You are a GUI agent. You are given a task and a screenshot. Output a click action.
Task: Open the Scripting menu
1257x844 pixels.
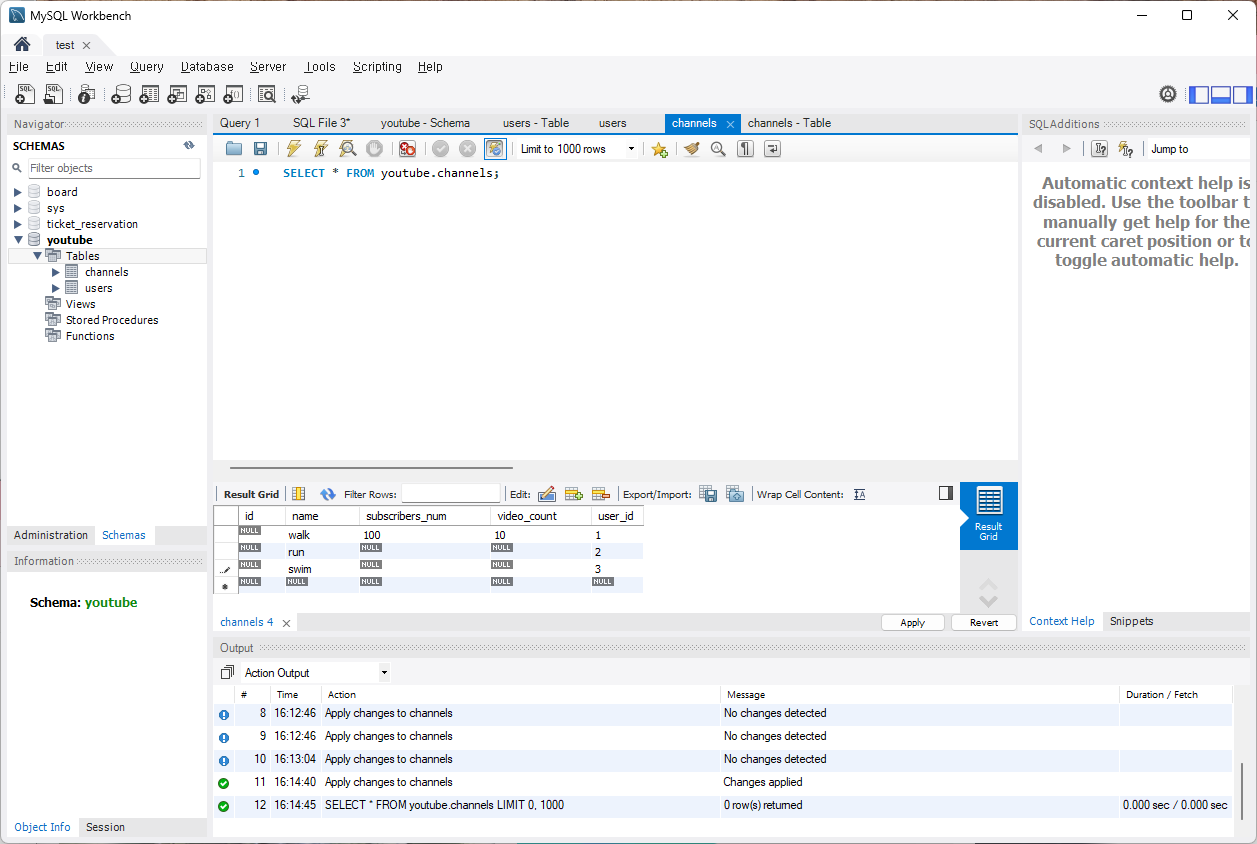pos(377,67)
